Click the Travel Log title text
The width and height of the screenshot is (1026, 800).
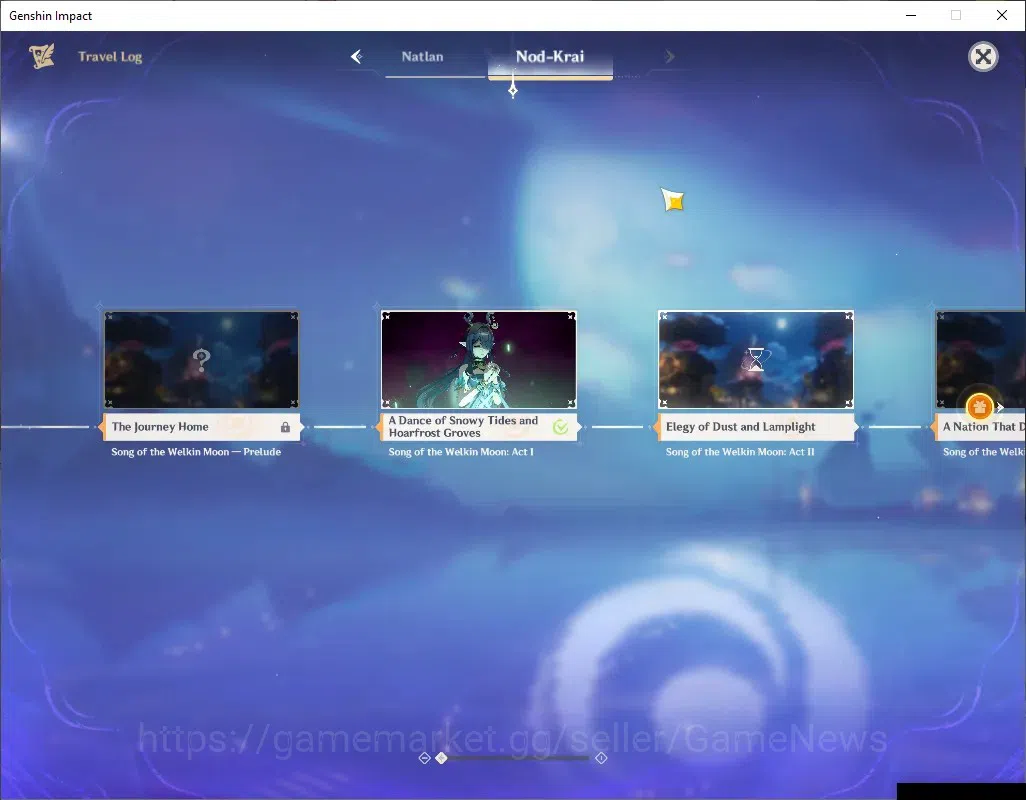point(110,56)
